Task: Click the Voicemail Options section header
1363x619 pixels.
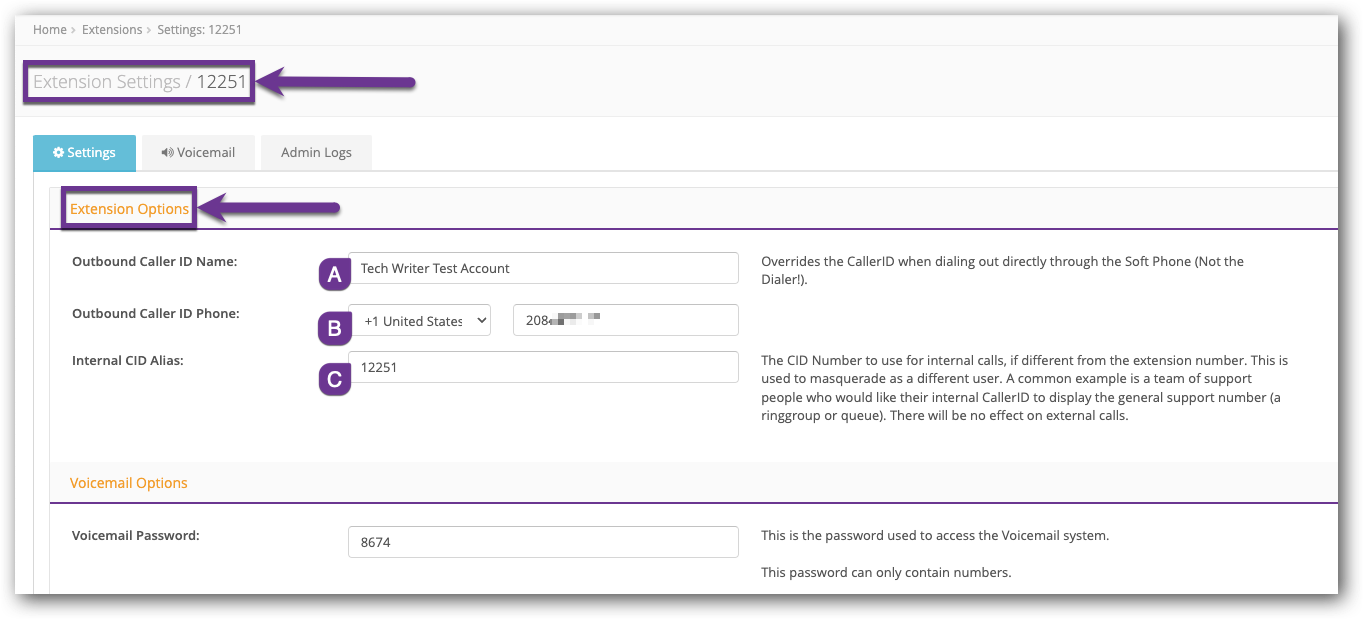Action: pyautogui.click(x=128, y=482)
